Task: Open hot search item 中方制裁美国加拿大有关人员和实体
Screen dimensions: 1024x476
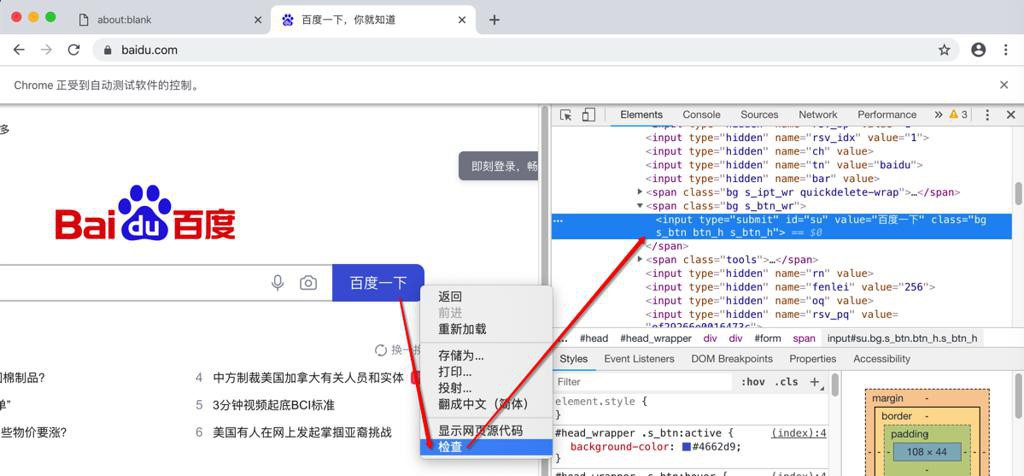Action: pos(308,377)
